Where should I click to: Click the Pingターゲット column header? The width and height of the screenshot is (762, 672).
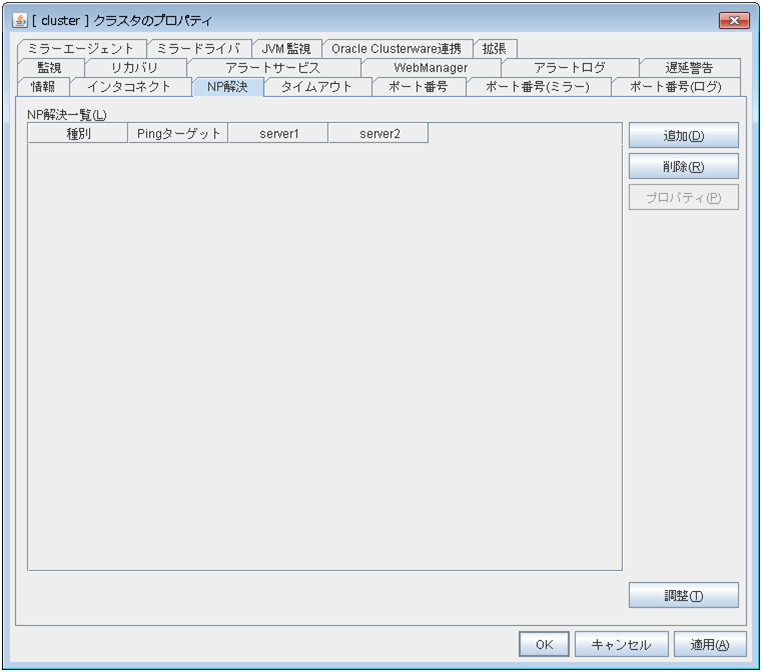pyautogui.click(x=178, y=134)
